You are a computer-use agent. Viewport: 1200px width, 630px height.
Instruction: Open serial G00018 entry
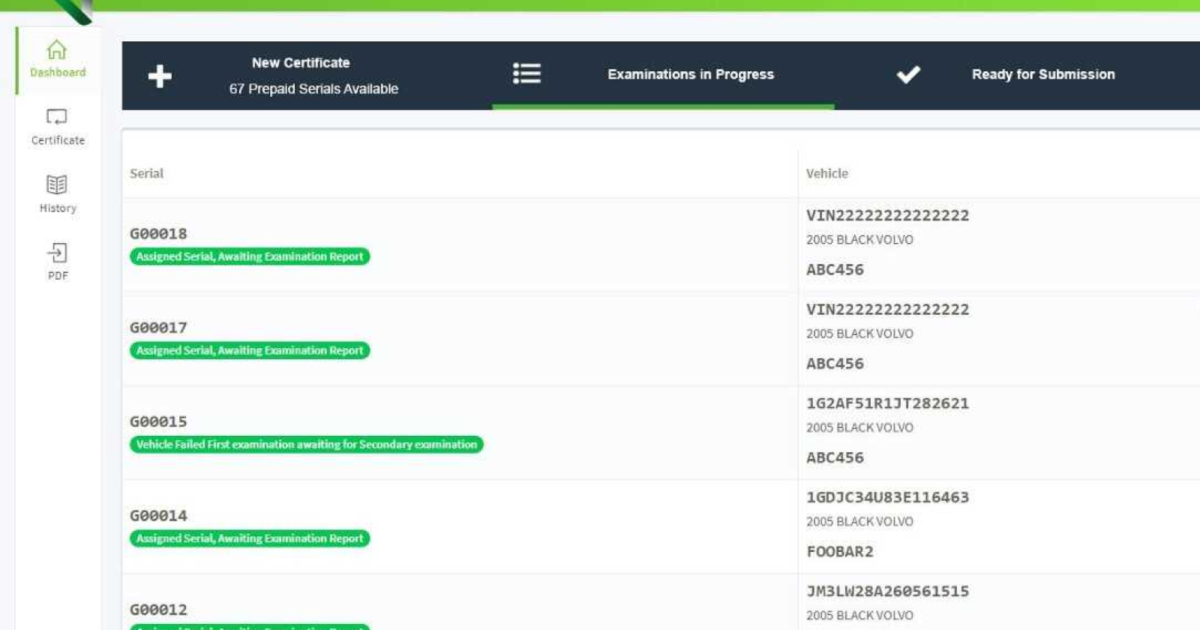click(x=158, y=234)
